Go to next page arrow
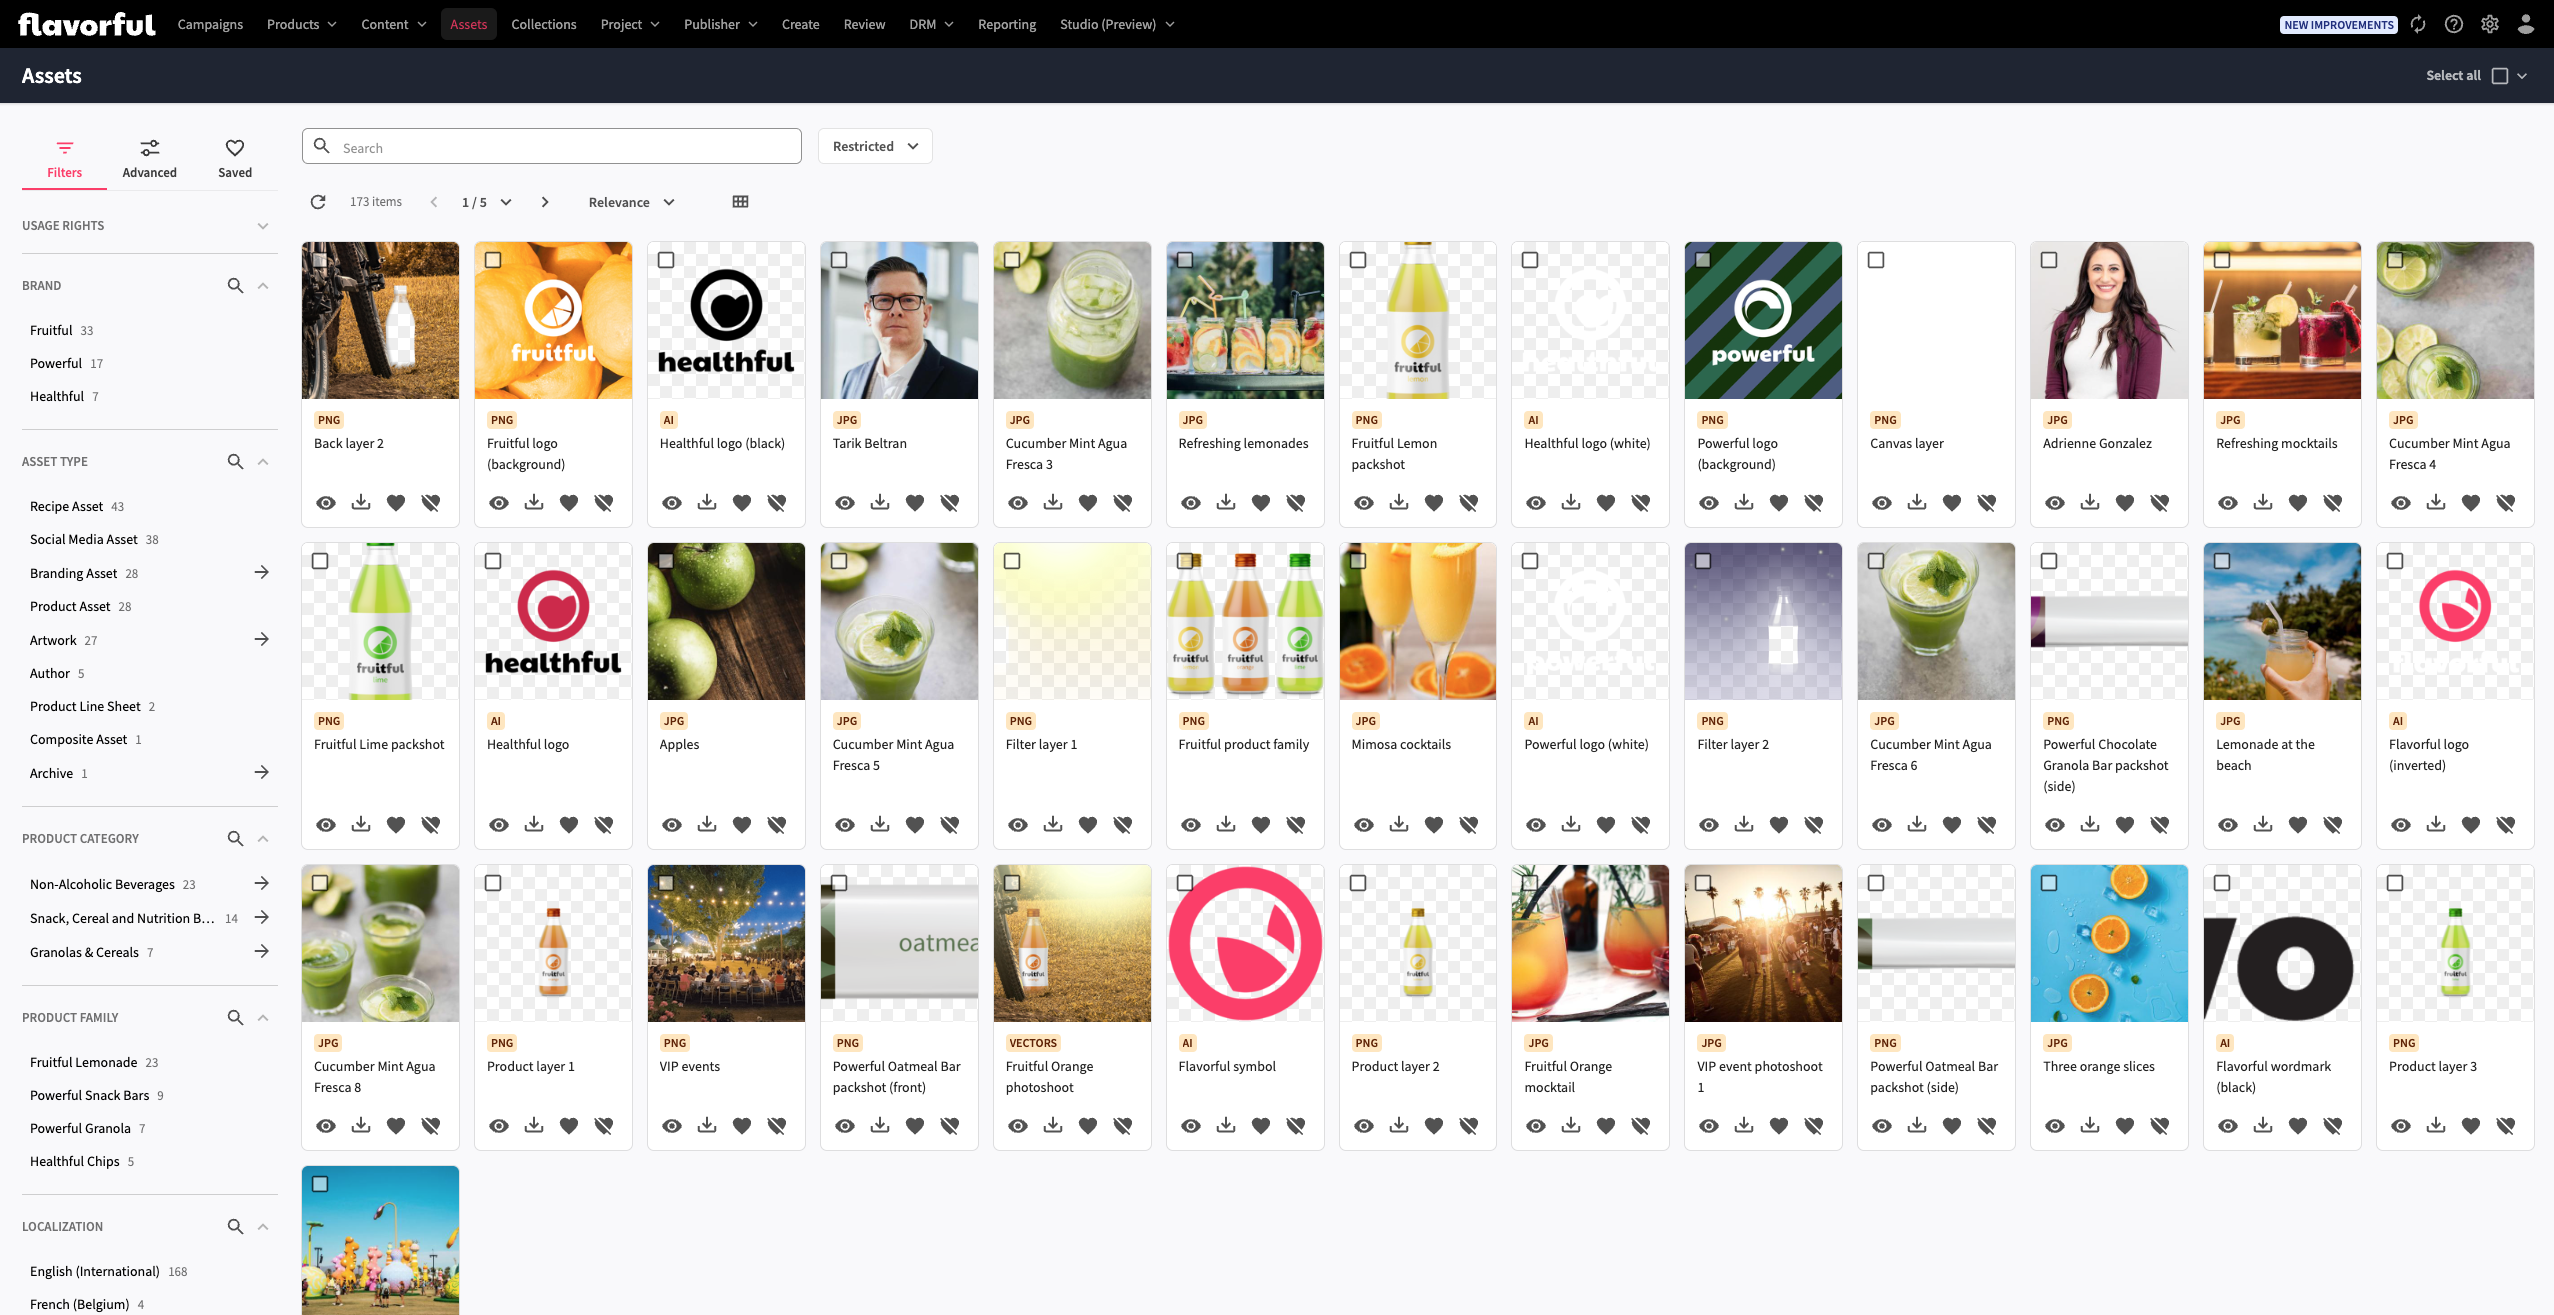 [545, 202]
